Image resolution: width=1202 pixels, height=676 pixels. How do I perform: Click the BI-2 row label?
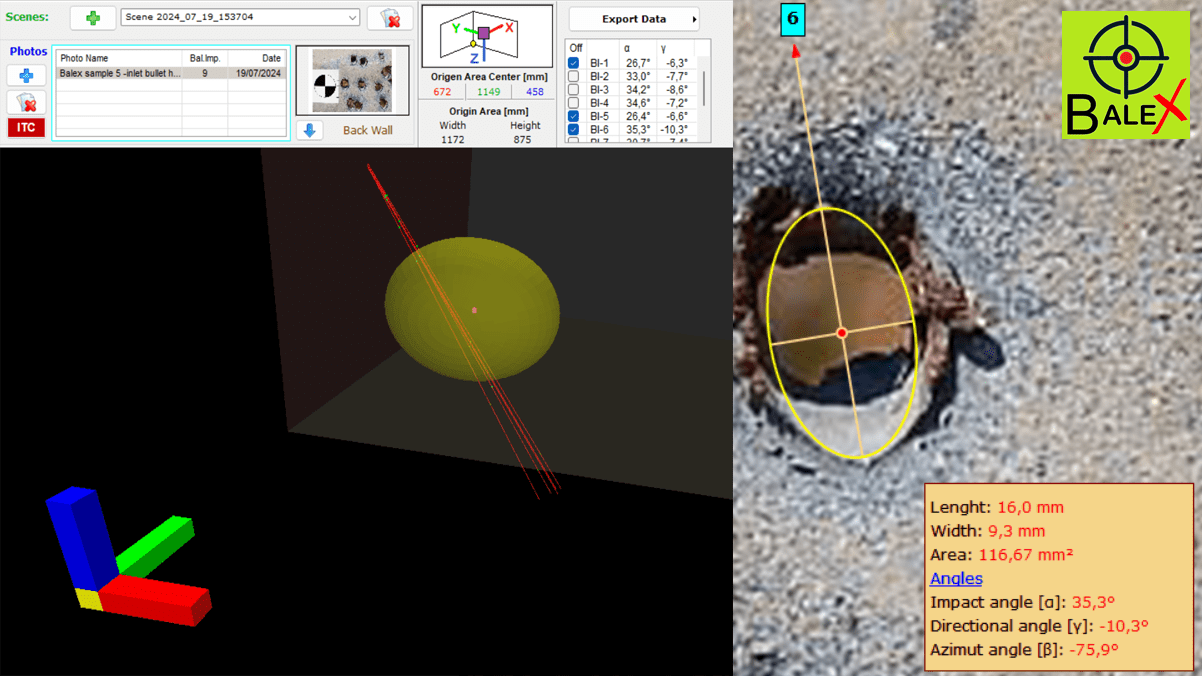click(599, 76)
